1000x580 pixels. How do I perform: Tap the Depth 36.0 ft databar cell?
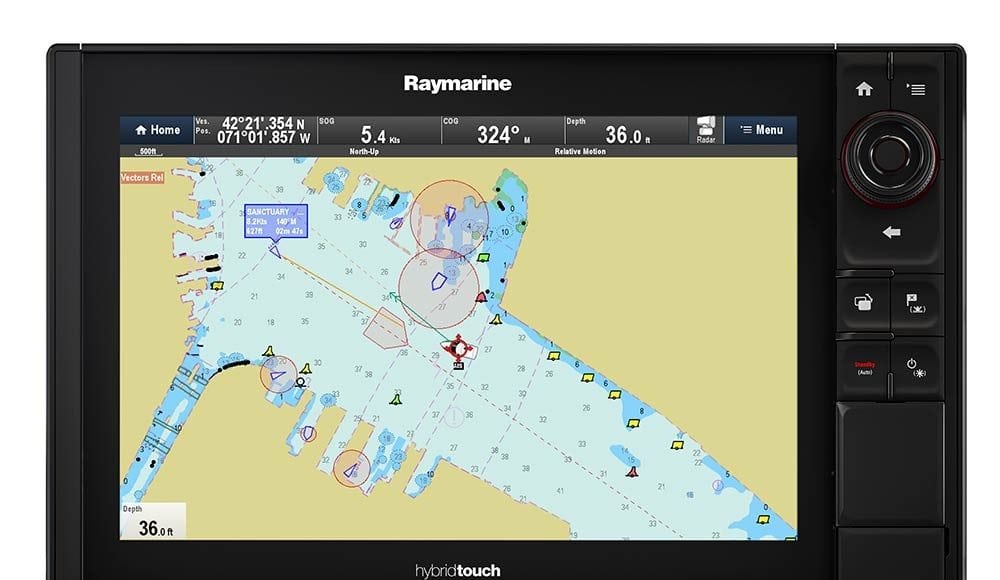tap(627, 130)
